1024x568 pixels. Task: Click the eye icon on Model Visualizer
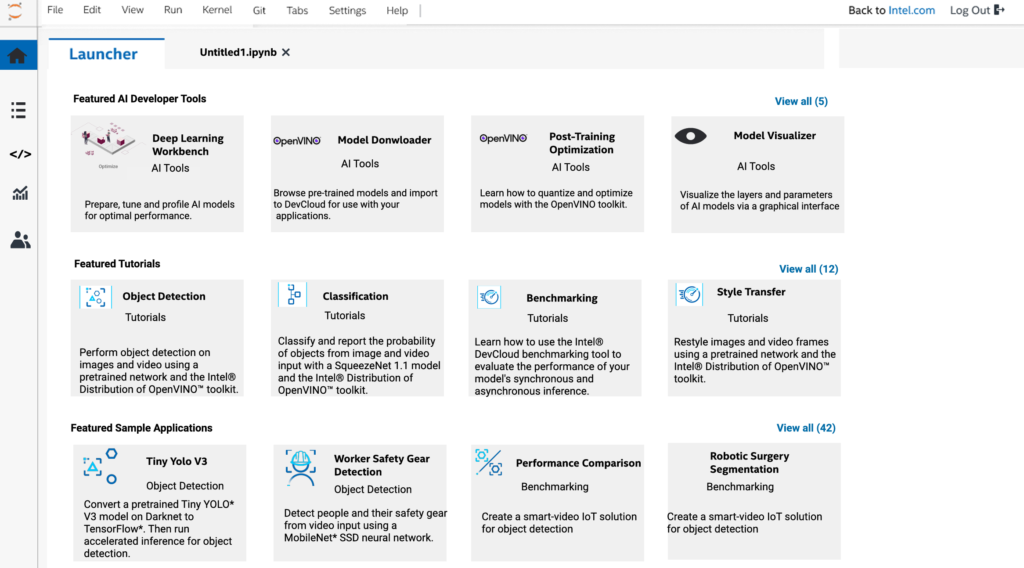pos(690,136)
